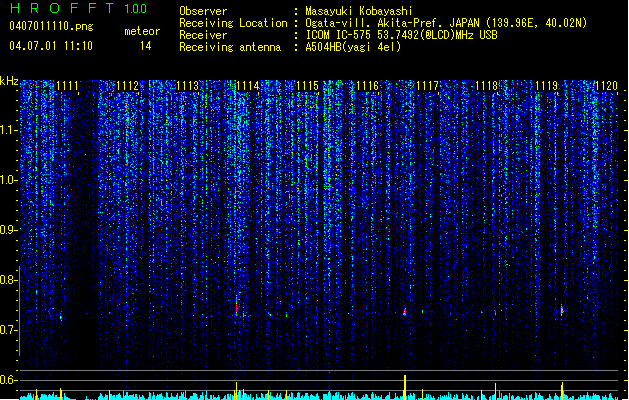Click the observer name Masayuki Kobayashi
This screenshot has height=400, width=629.
(359, 11)
